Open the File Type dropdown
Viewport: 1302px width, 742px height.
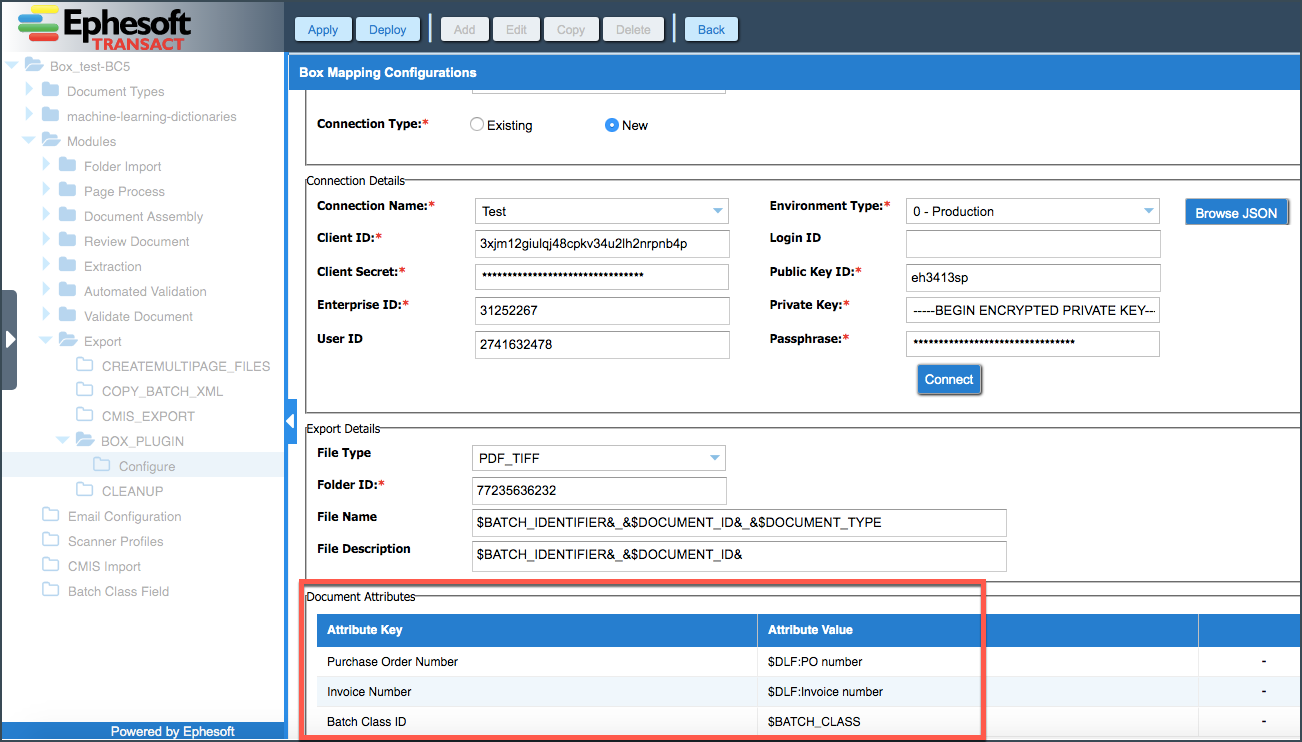[x=714, y=458]
